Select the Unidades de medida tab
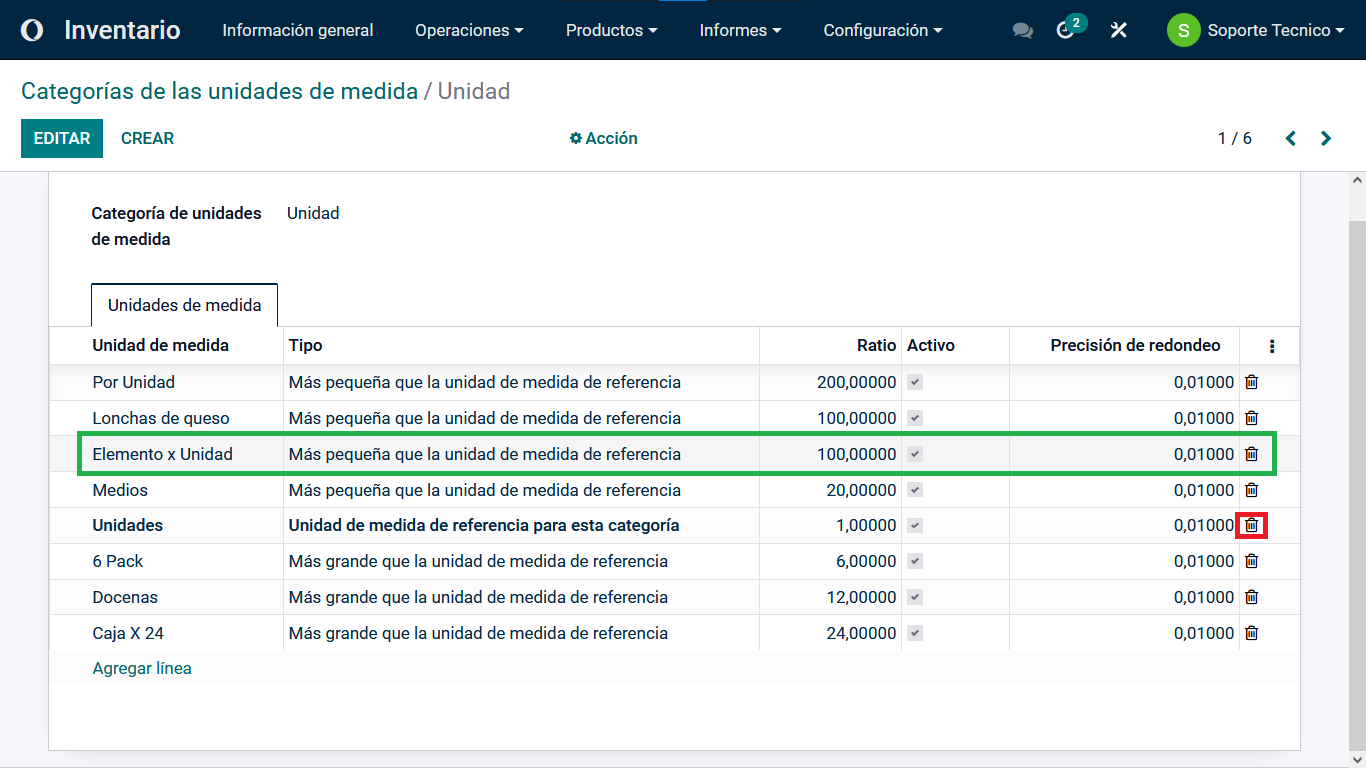This screenshot has height=768, width=1366. (x=185, y=305)
